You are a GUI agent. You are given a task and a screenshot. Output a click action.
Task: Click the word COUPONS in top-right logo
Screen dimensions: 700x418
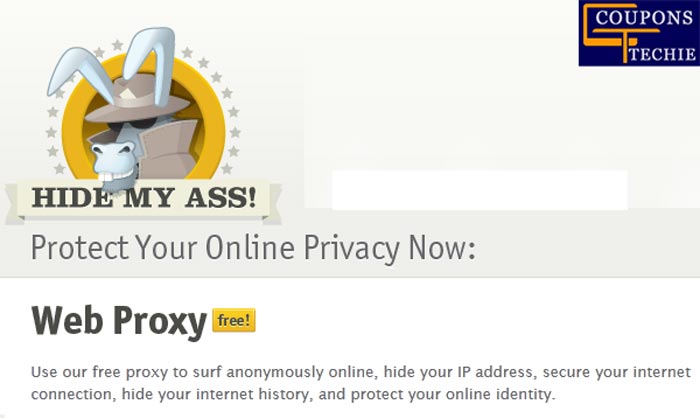tap(644, 18)
